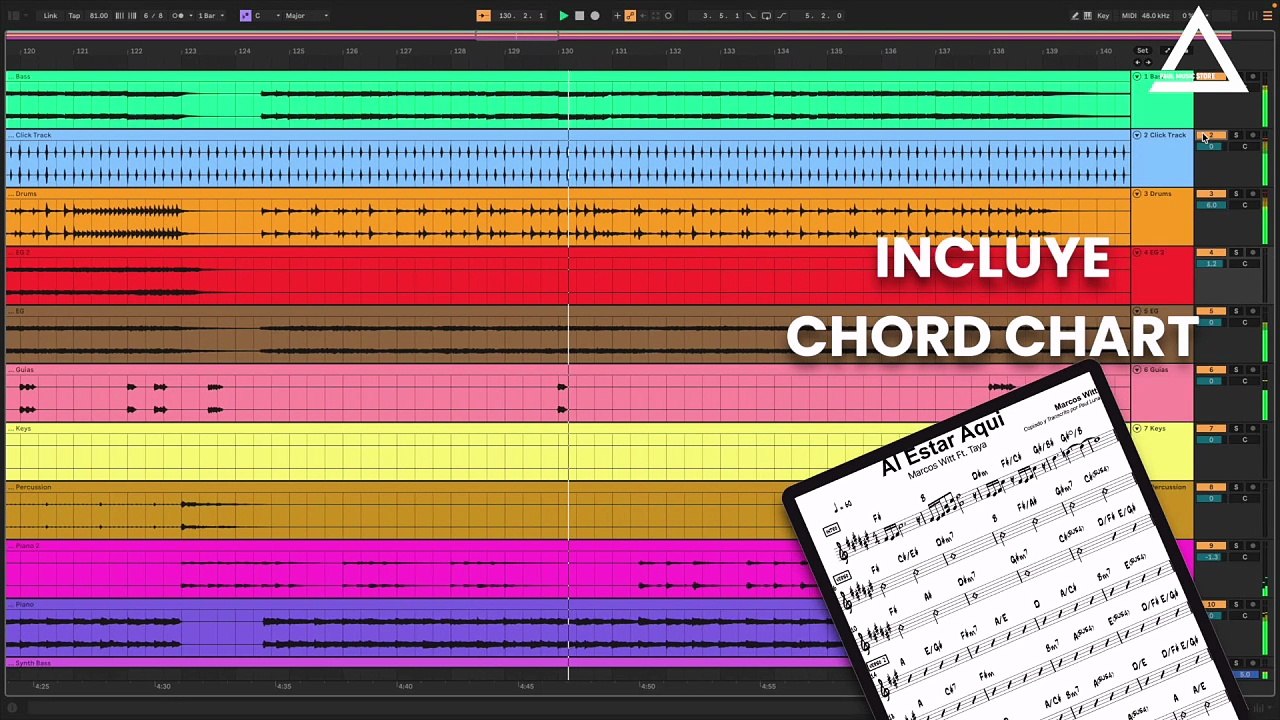Collapse the 2 Click Track fold arrow

[1137, 135]
